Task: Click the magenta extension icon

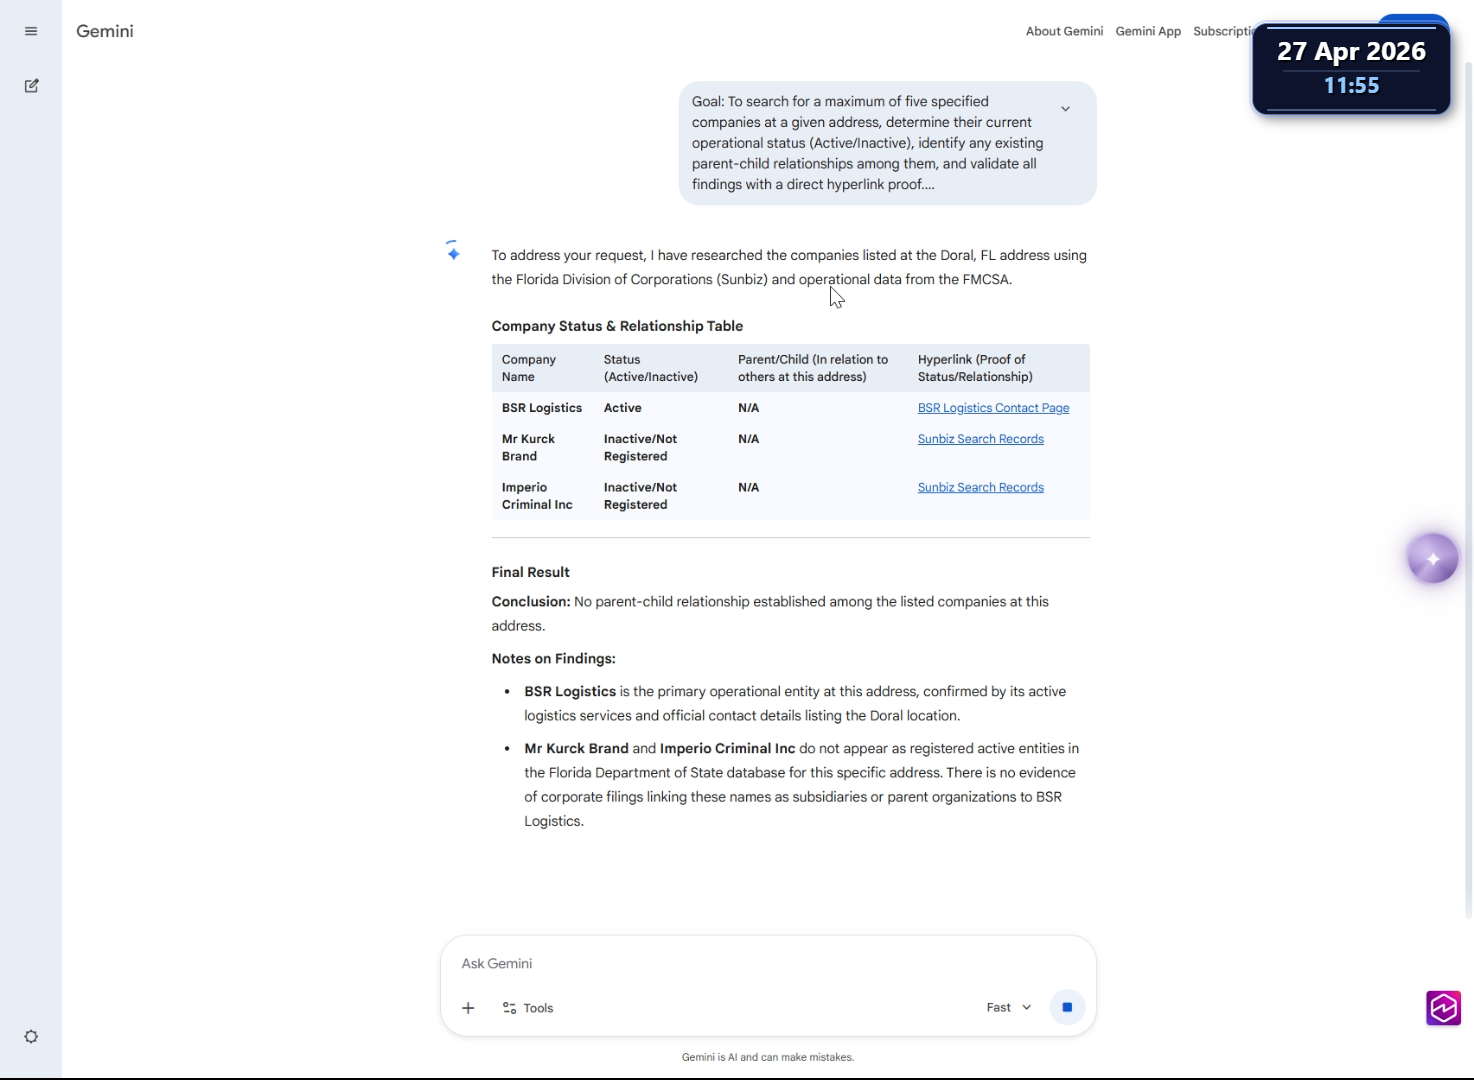Action: point(1443,1008)
